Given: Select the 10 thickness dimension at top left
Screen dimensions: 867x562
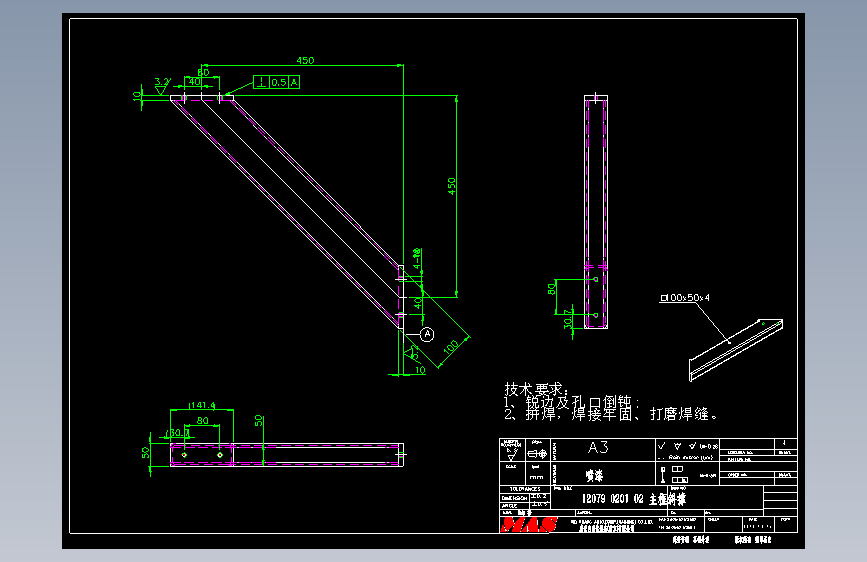Looking at the screenshot, I should click(137, 96).
